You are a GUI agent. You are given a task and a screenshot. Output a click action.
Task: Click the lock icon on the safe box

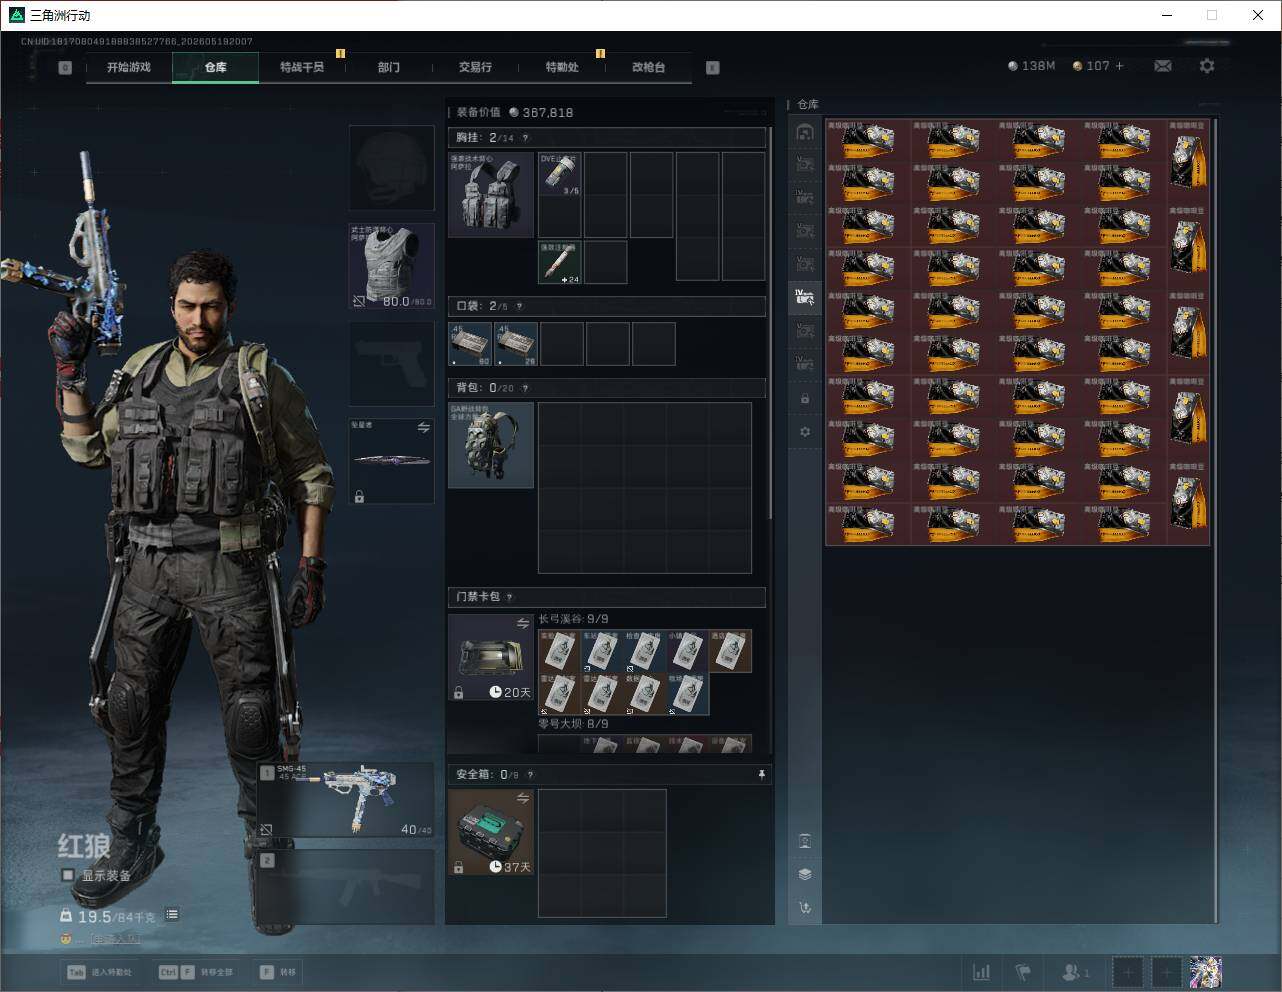(458, 867)
